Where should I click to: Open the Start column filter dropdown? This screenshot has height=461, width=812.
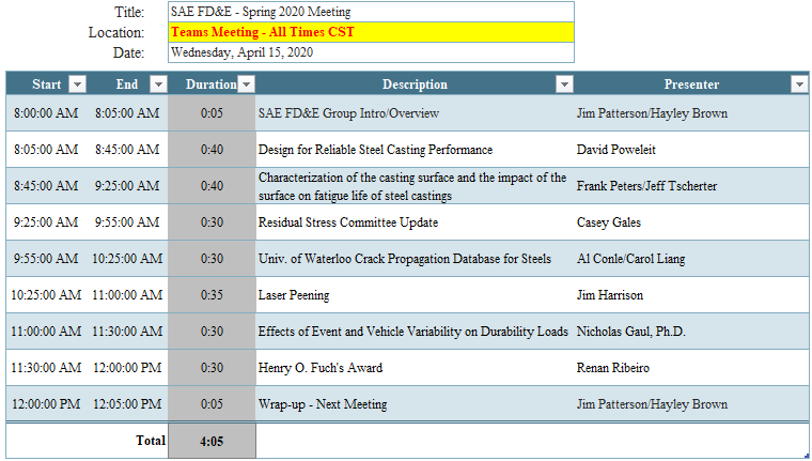pos(77,85)
